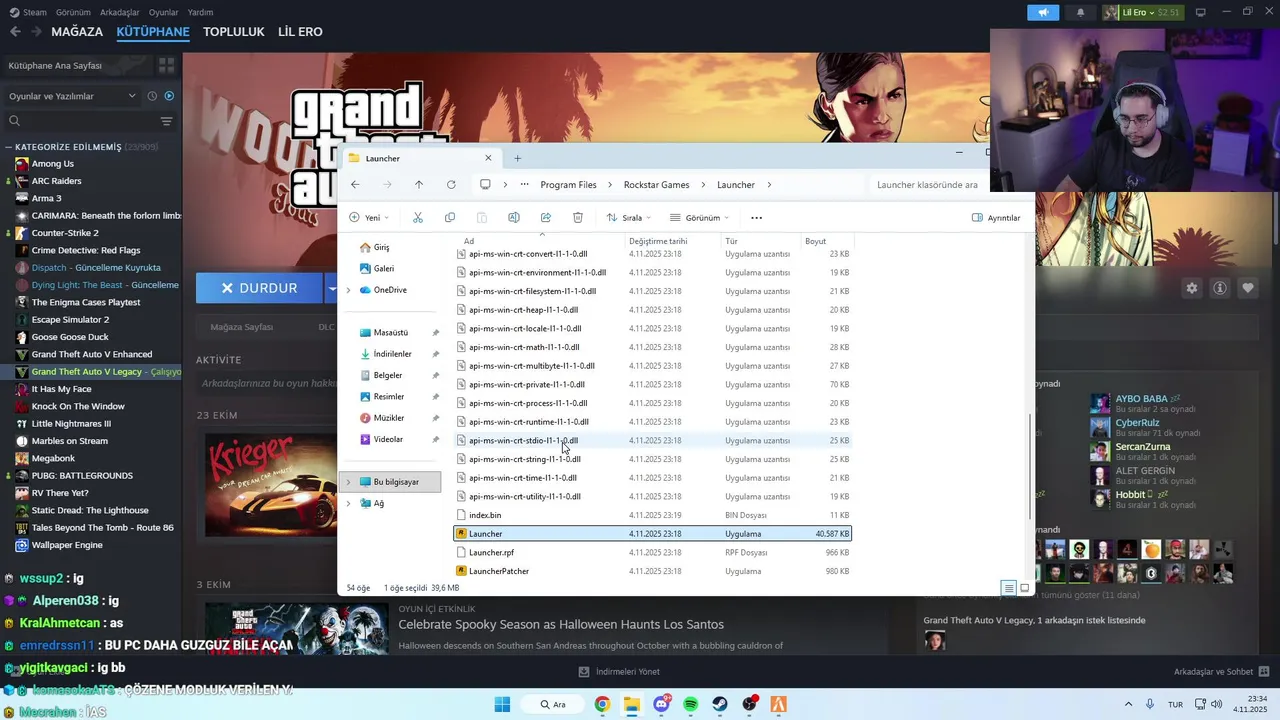Viewport: 1280px width, 720px height.
Task: Click Rockstar Games in address bar
Action: click(656, 185)
